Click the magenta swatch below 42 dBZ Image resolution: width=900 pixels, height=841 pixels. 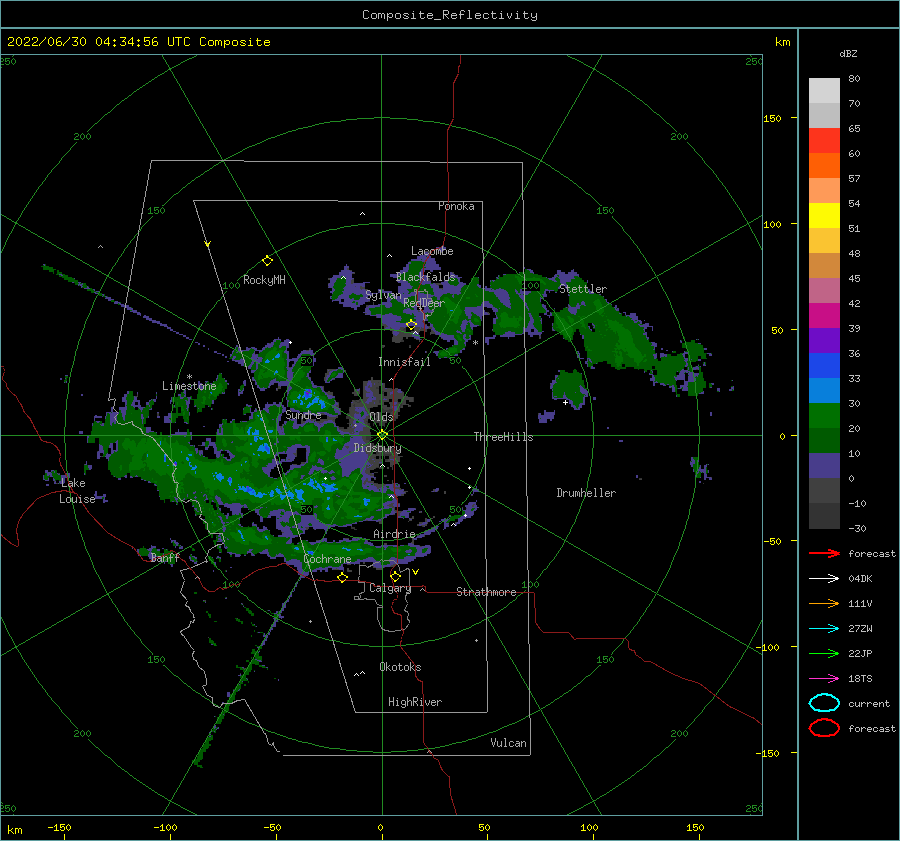click(x=824, y=315)
